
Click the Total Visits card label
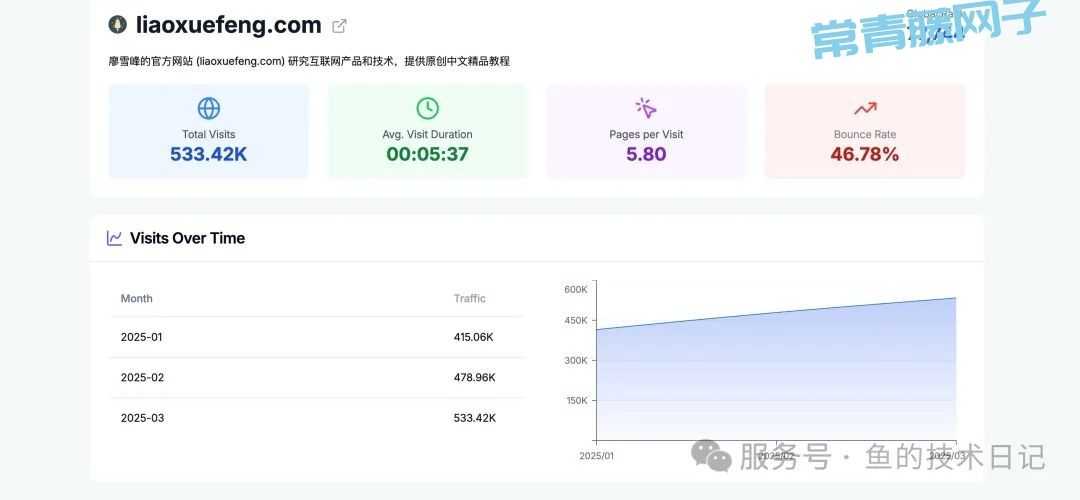(209, 134)
